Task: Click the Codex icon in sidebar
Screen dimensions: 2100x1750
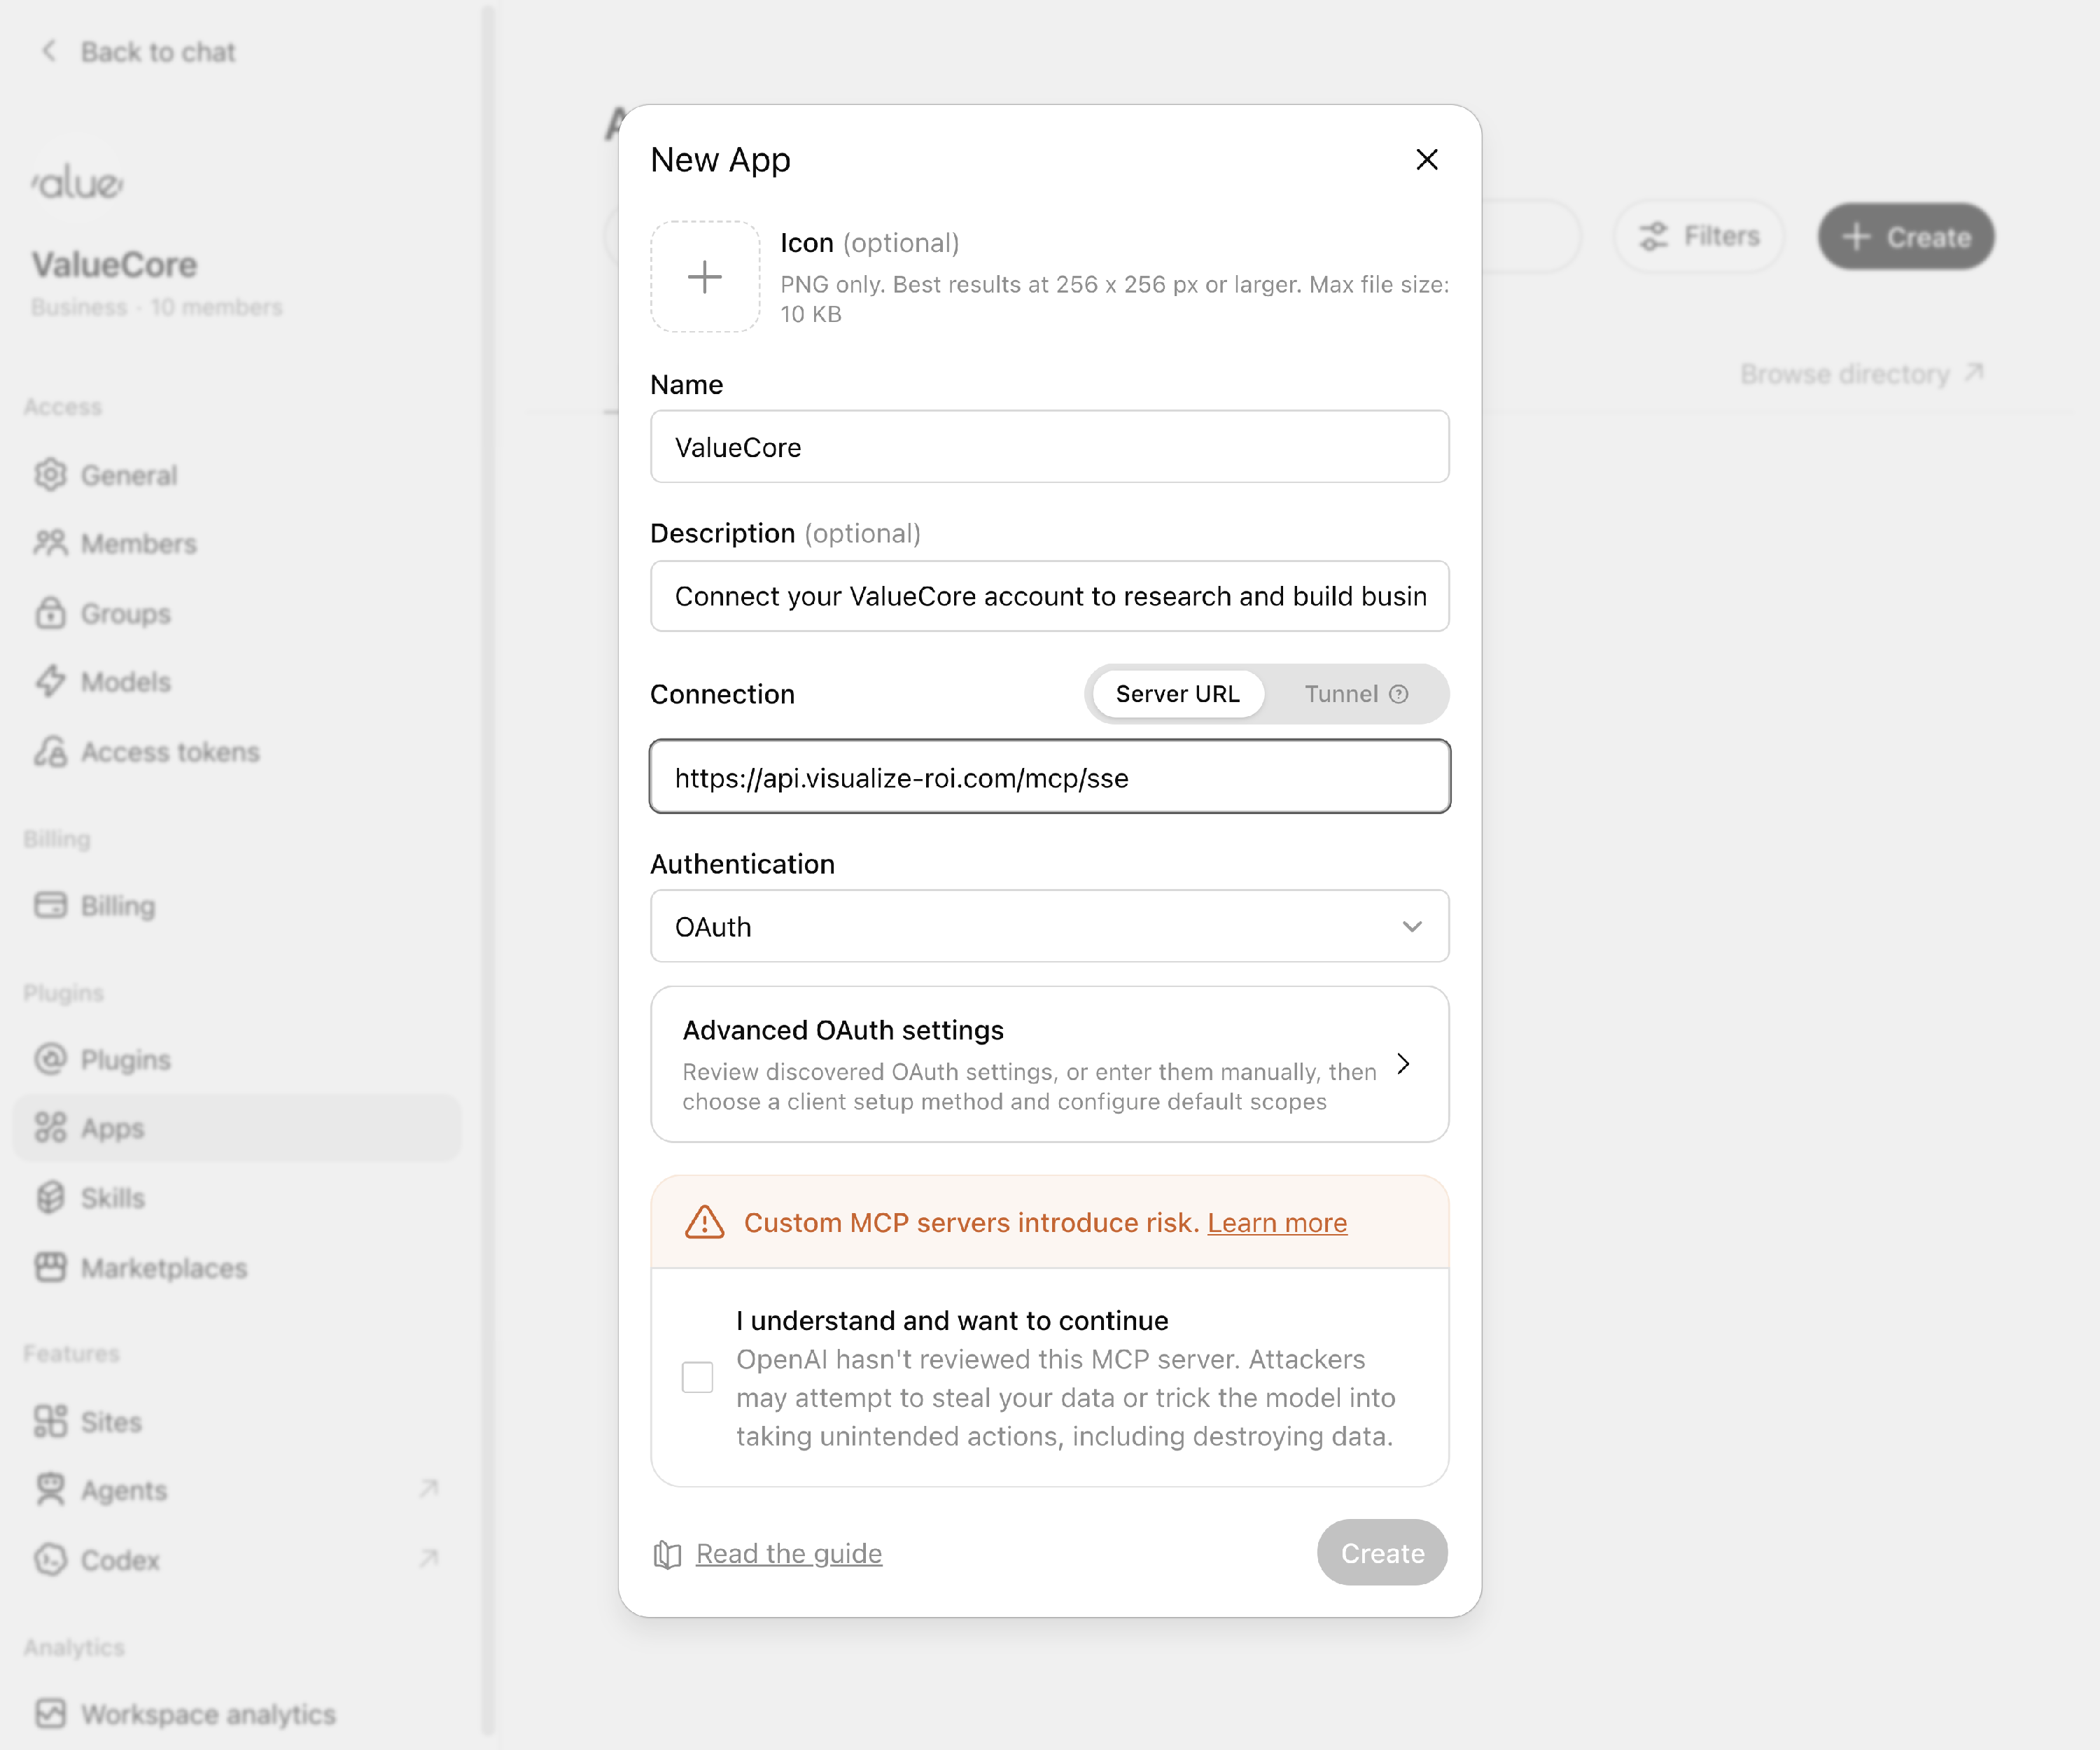Action: [x=50, y=1560]
